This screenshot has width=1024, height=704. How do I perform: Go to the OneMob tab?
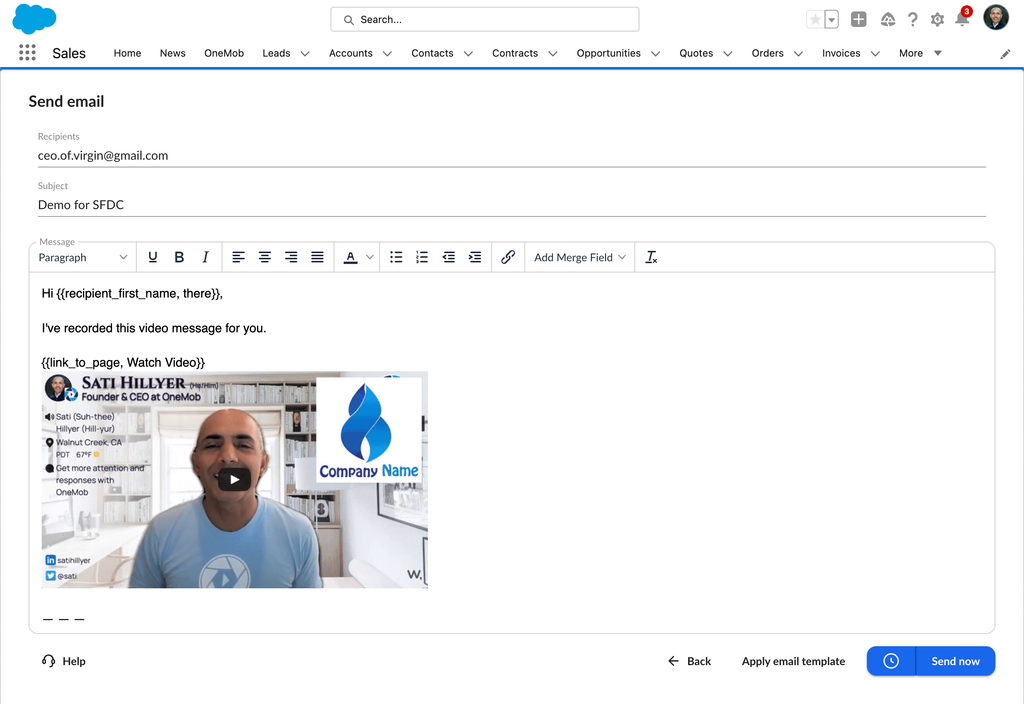[224, 54]
